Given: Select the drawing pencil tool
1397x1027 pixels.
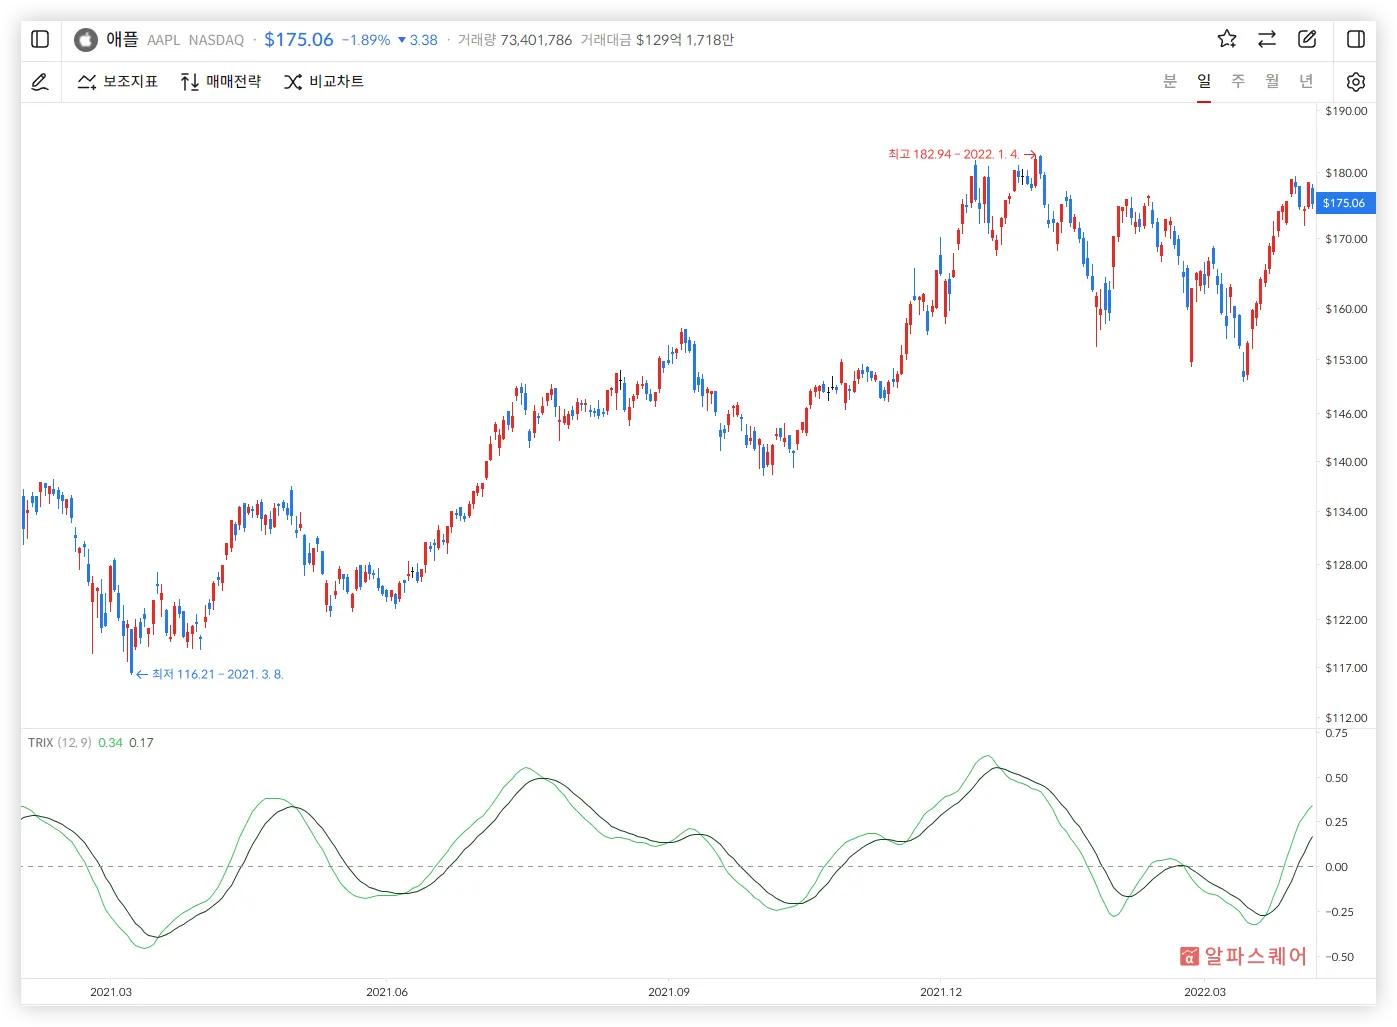Looking at the screenshot, I should coord(40,82).
